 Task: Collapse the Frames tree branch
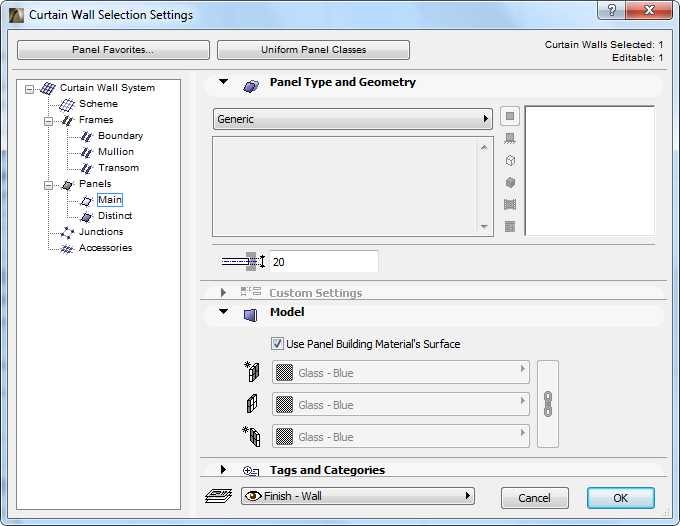48,121
